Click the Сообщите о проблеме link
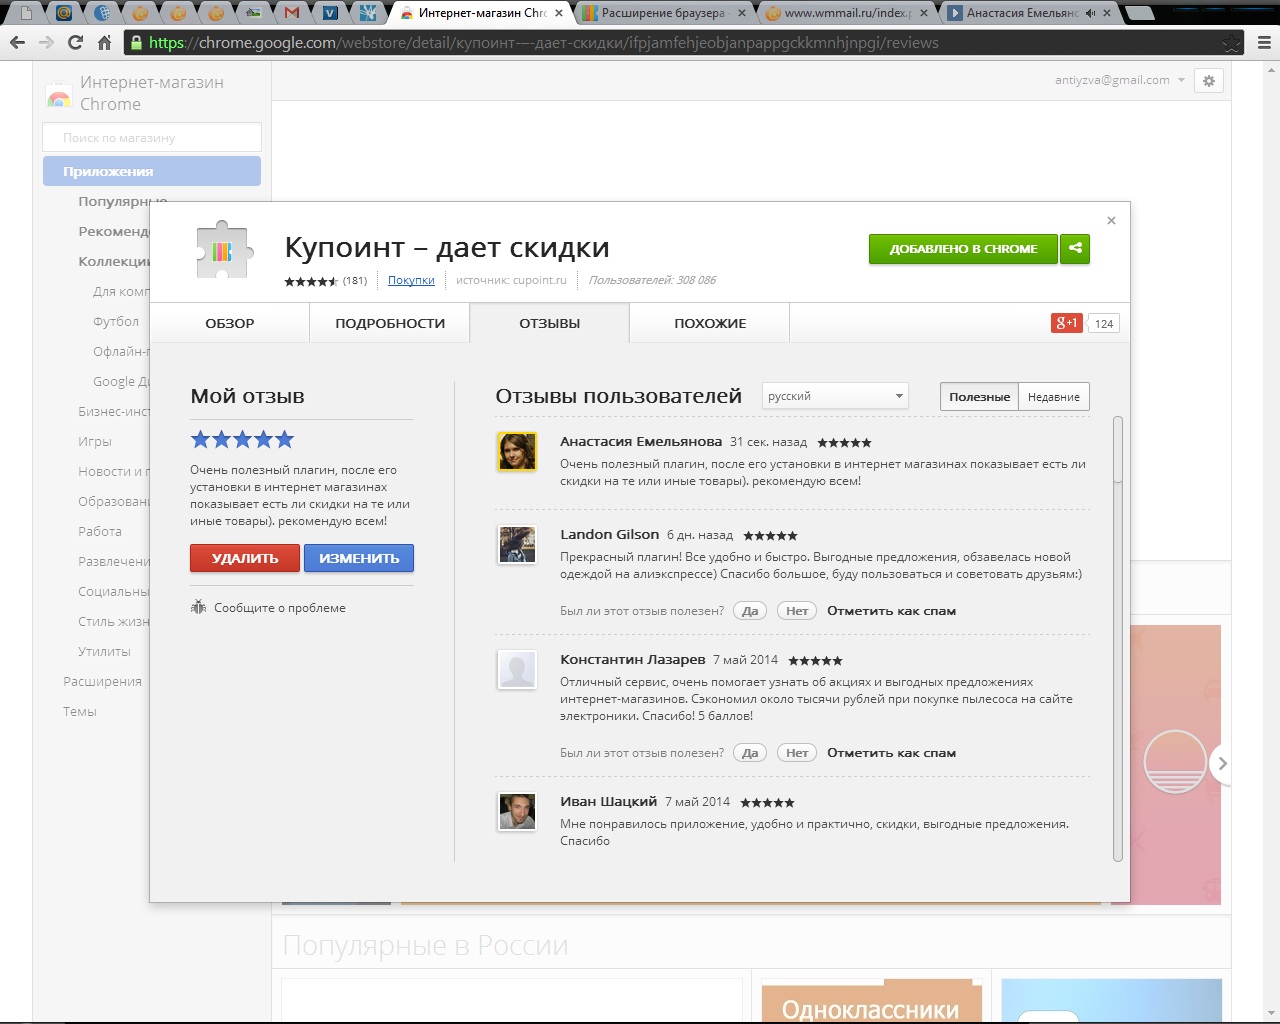Image resolution: width=1280 pixels, height=1024 pixels. 280,608
